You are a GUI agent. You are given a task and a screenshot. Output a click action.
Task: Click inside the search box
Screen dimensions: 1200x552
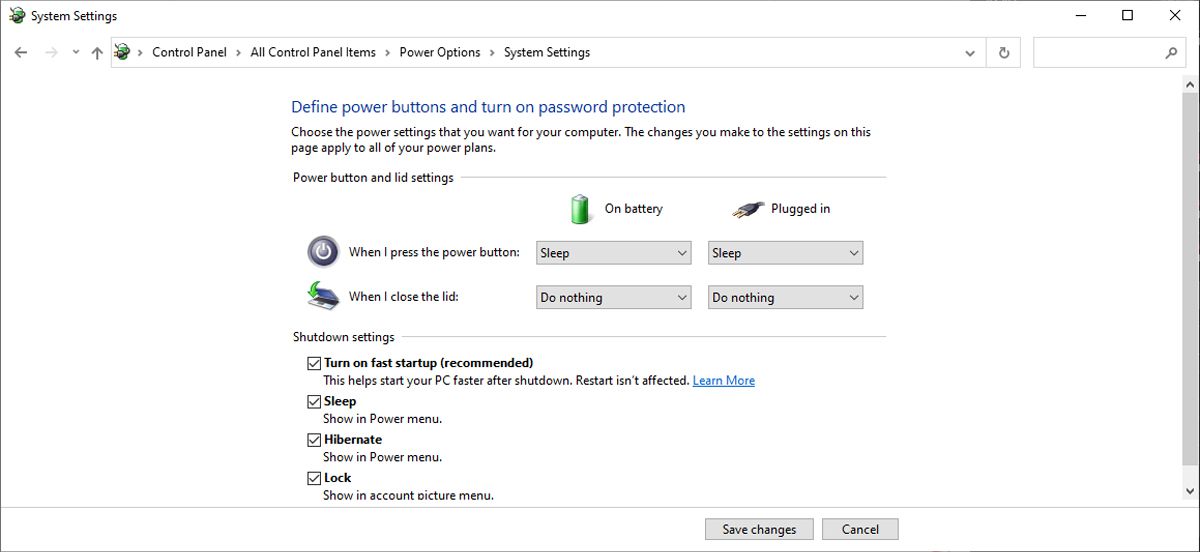pos(1095,53)
